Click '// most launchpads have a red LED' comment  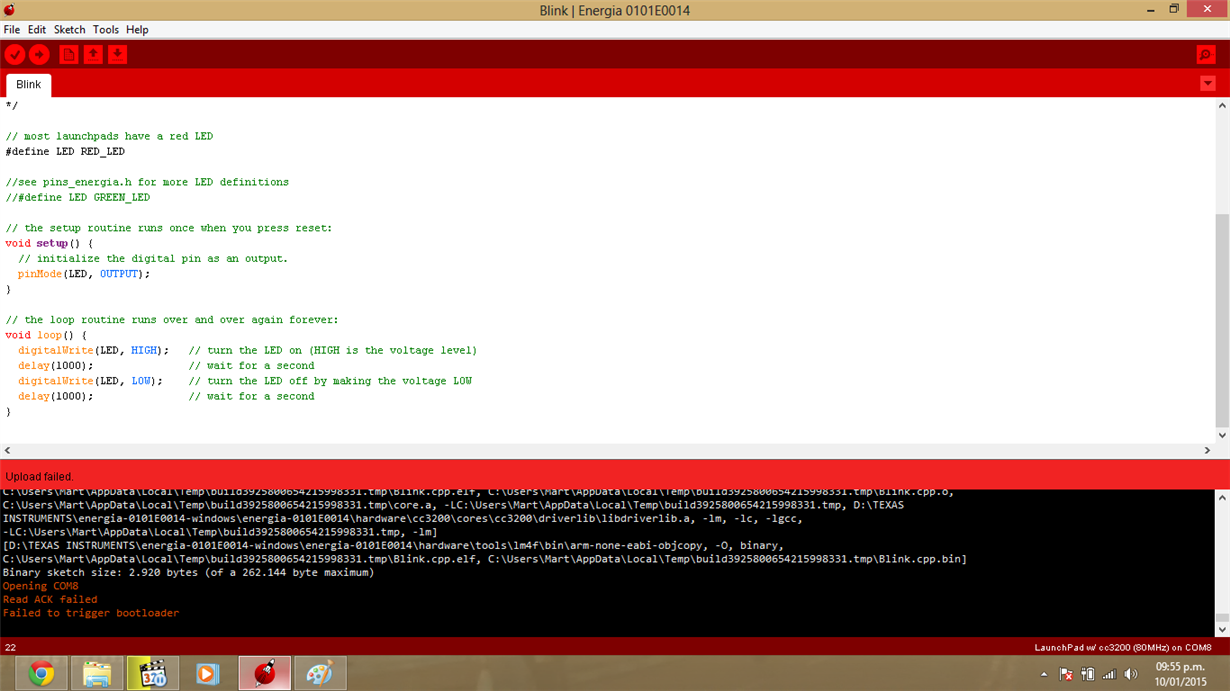[109, 137]
